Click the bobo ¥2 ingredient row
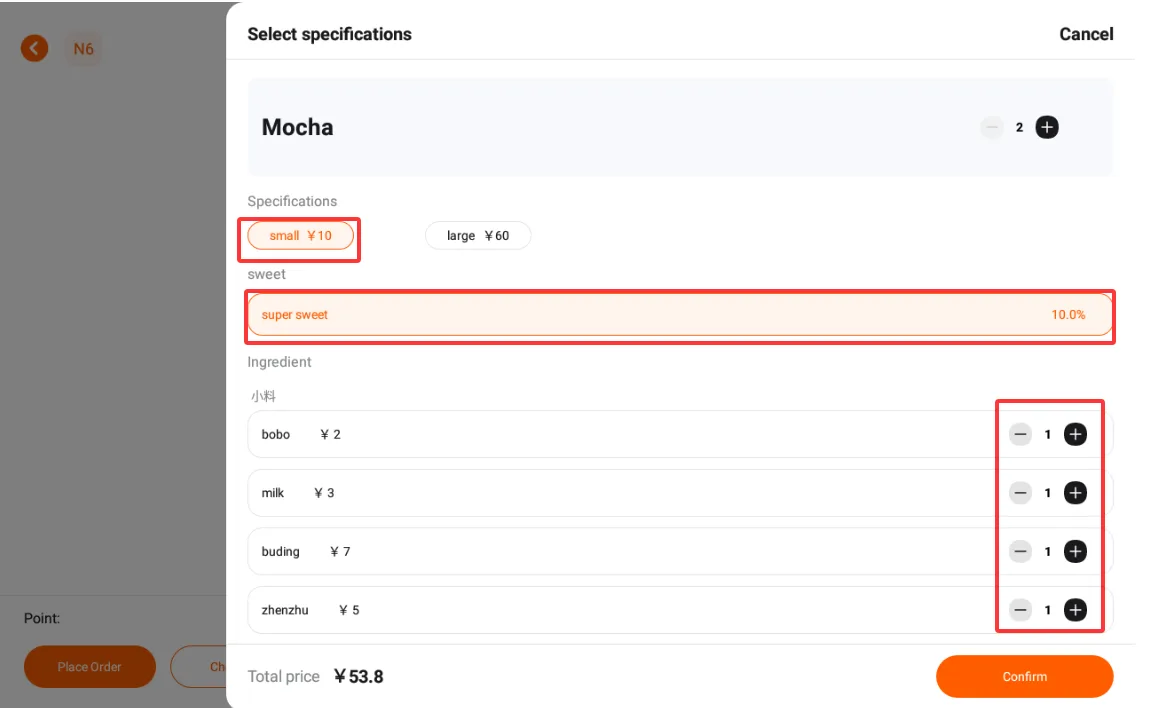 pos(680,434)
